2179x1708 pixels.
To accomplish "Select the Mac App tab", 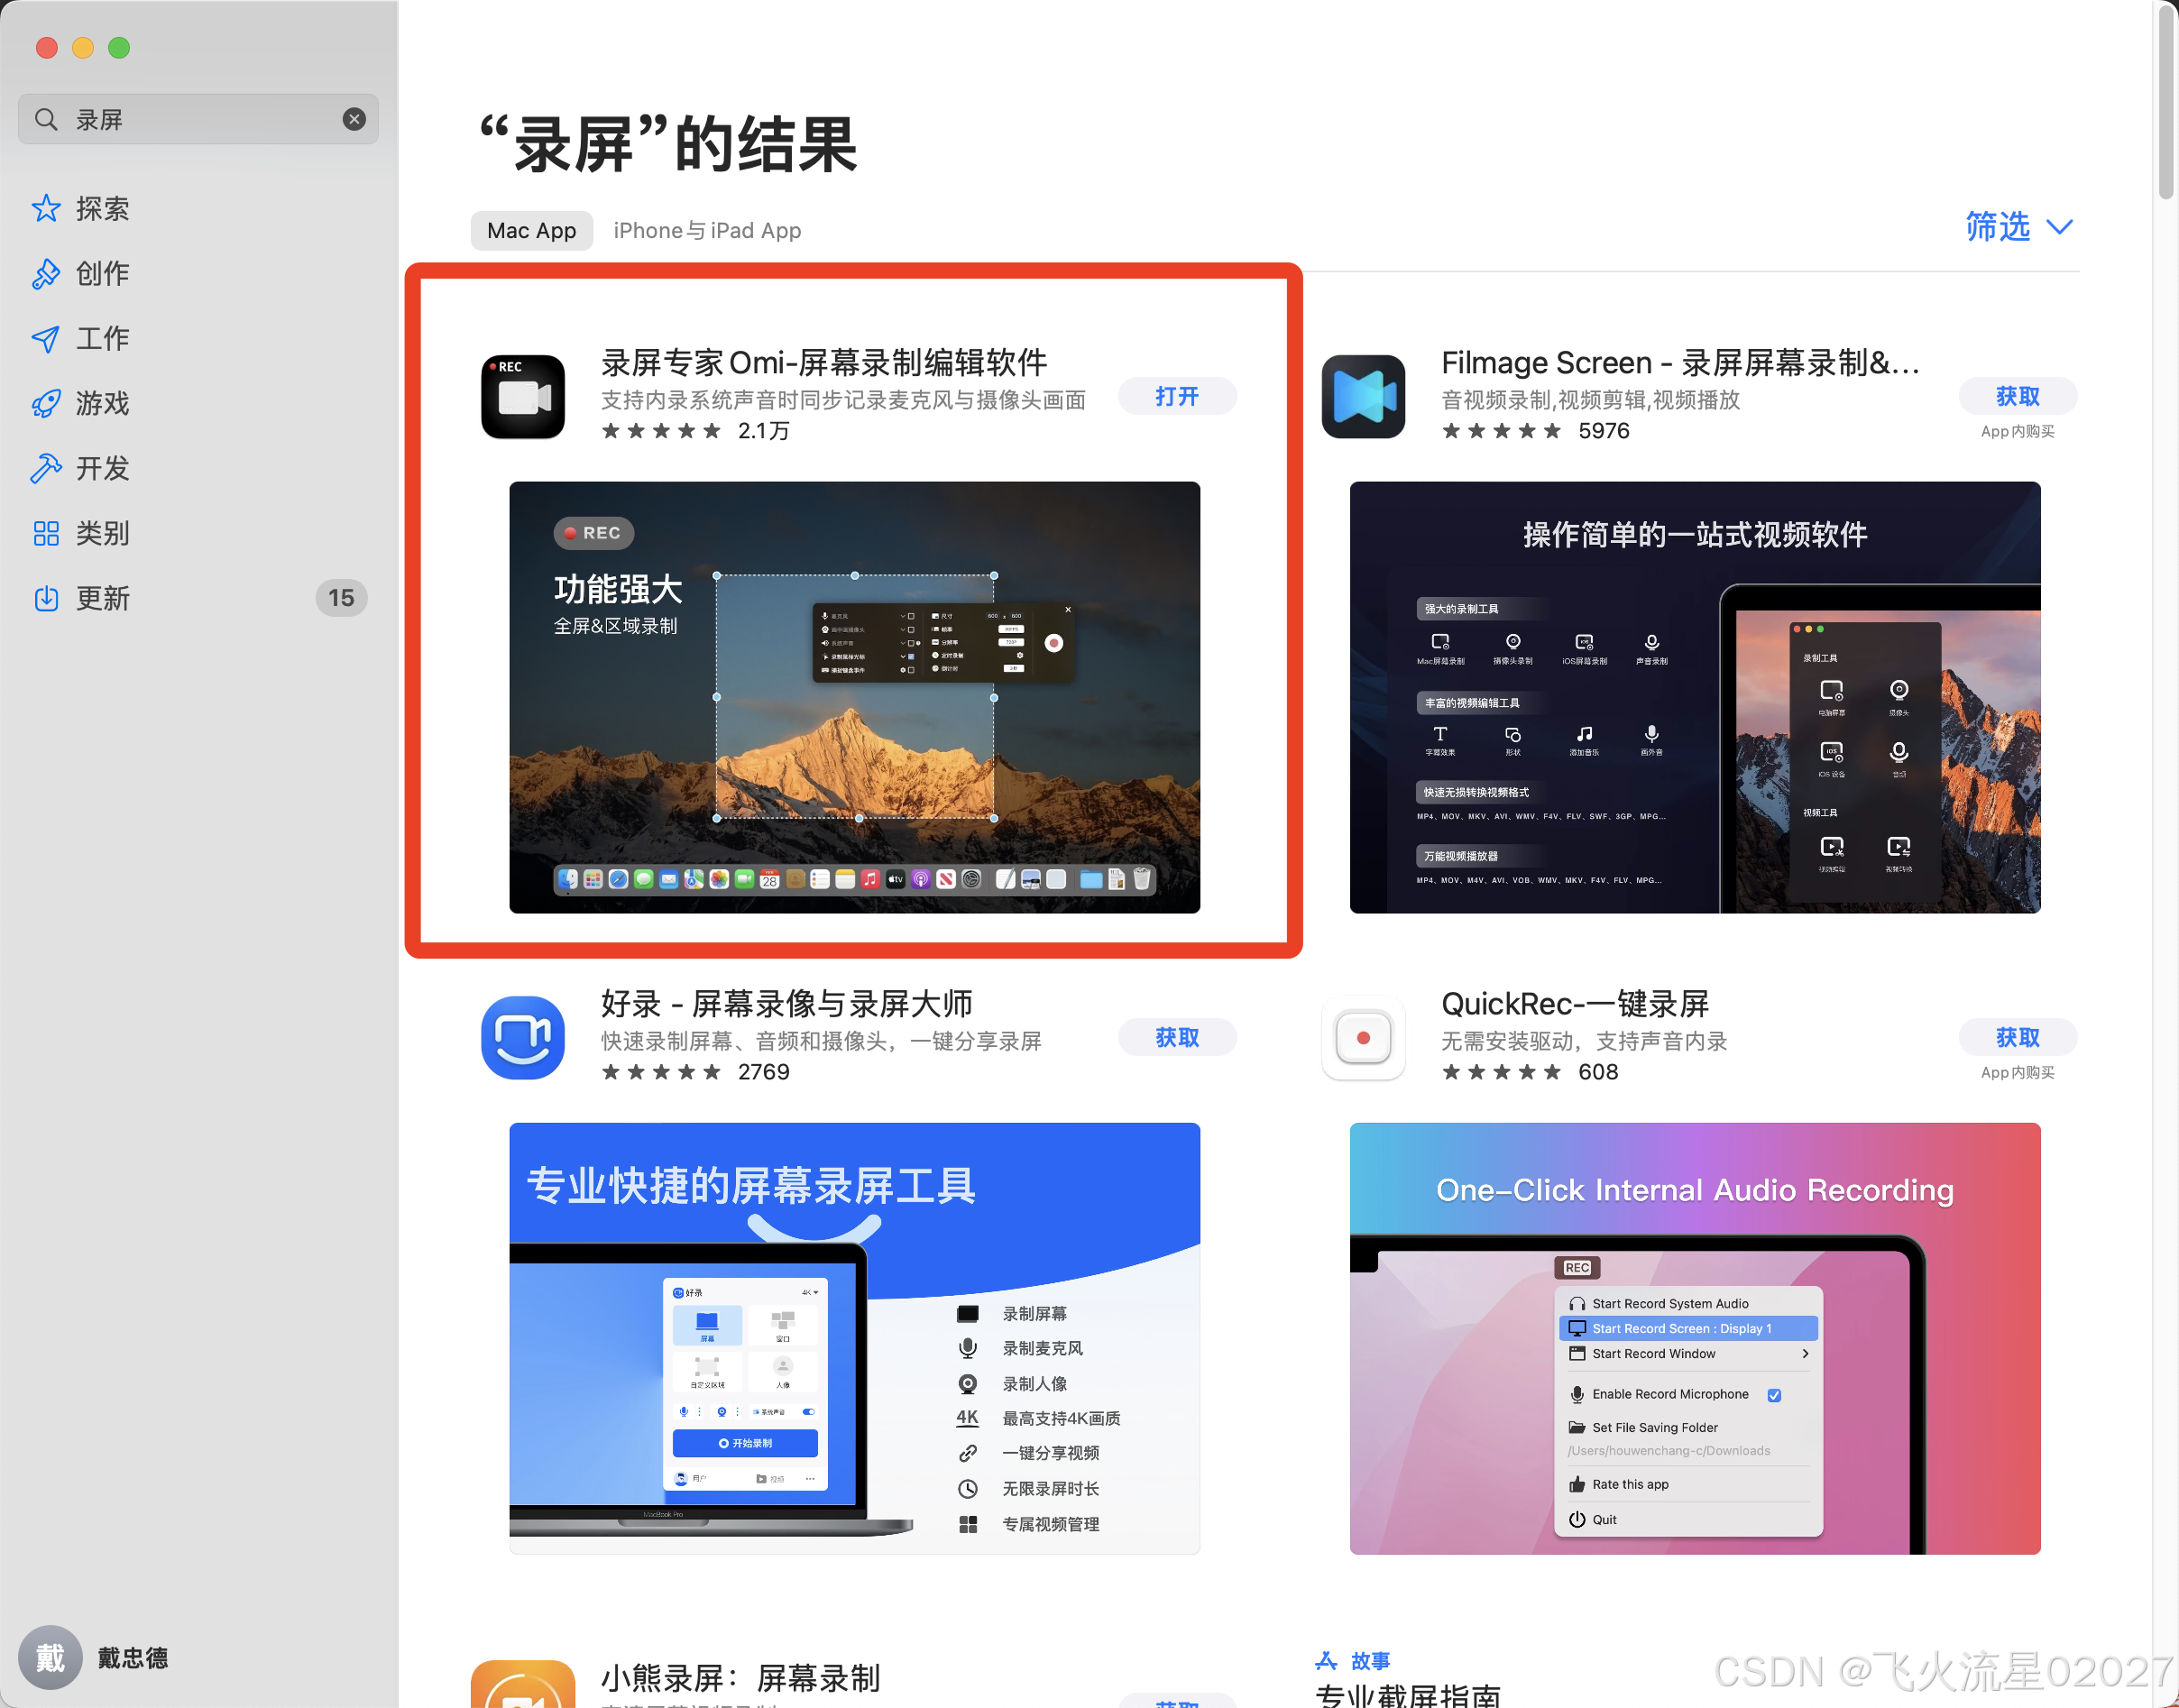I will (x=531, y=230).
